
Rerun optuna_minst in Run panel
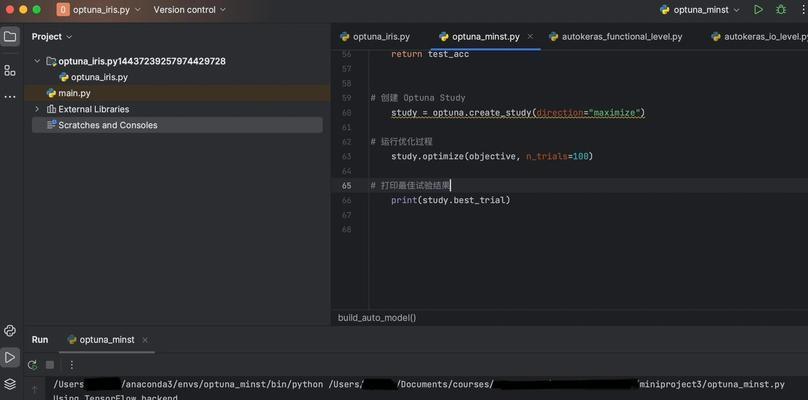(x=32, y=365)
